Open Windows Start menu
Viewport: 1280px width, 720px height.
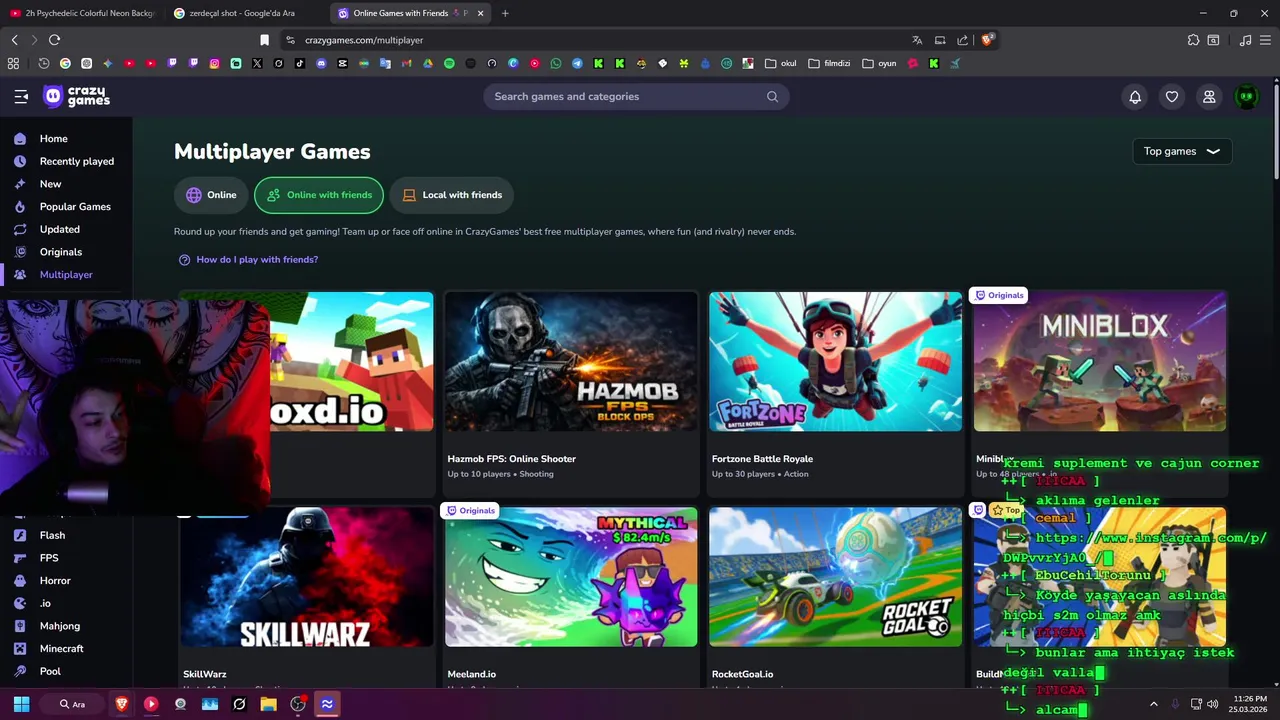[21, 704]
